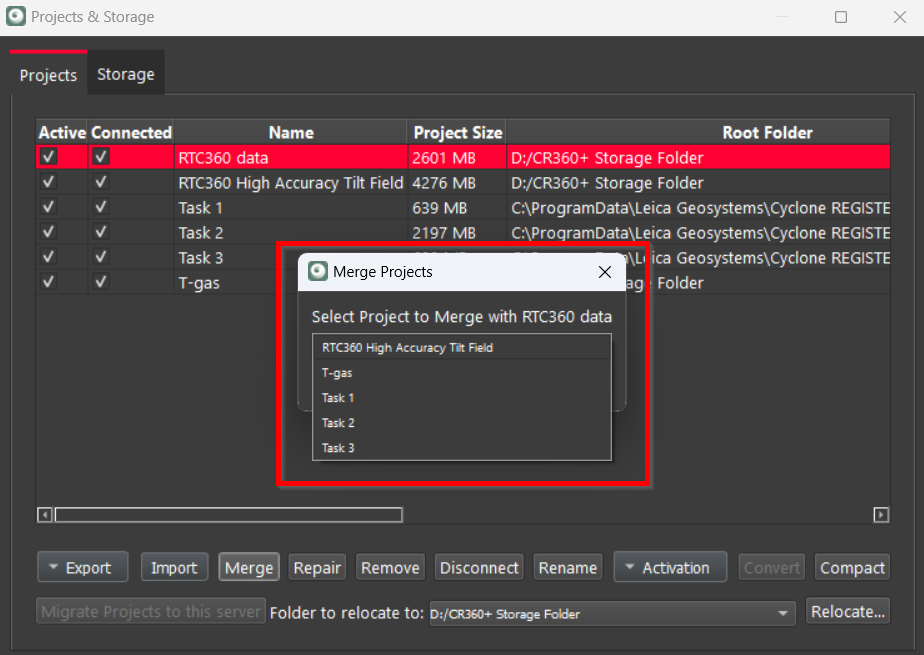The image size is (924, 655).
Task: Close the Merge Projects dialog
Action: [x=604, y=272]
